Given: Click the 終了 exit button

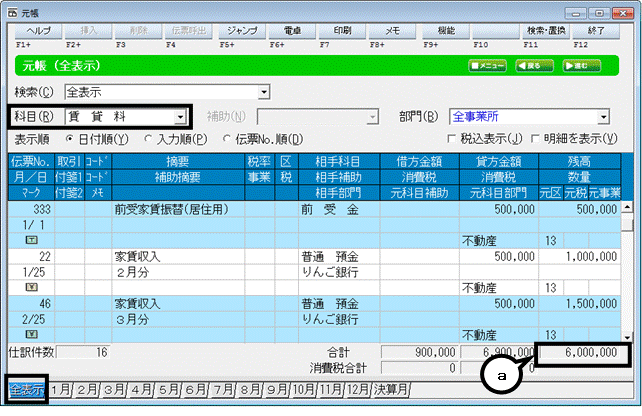Looking at the screenshot, I should [596, 31].
